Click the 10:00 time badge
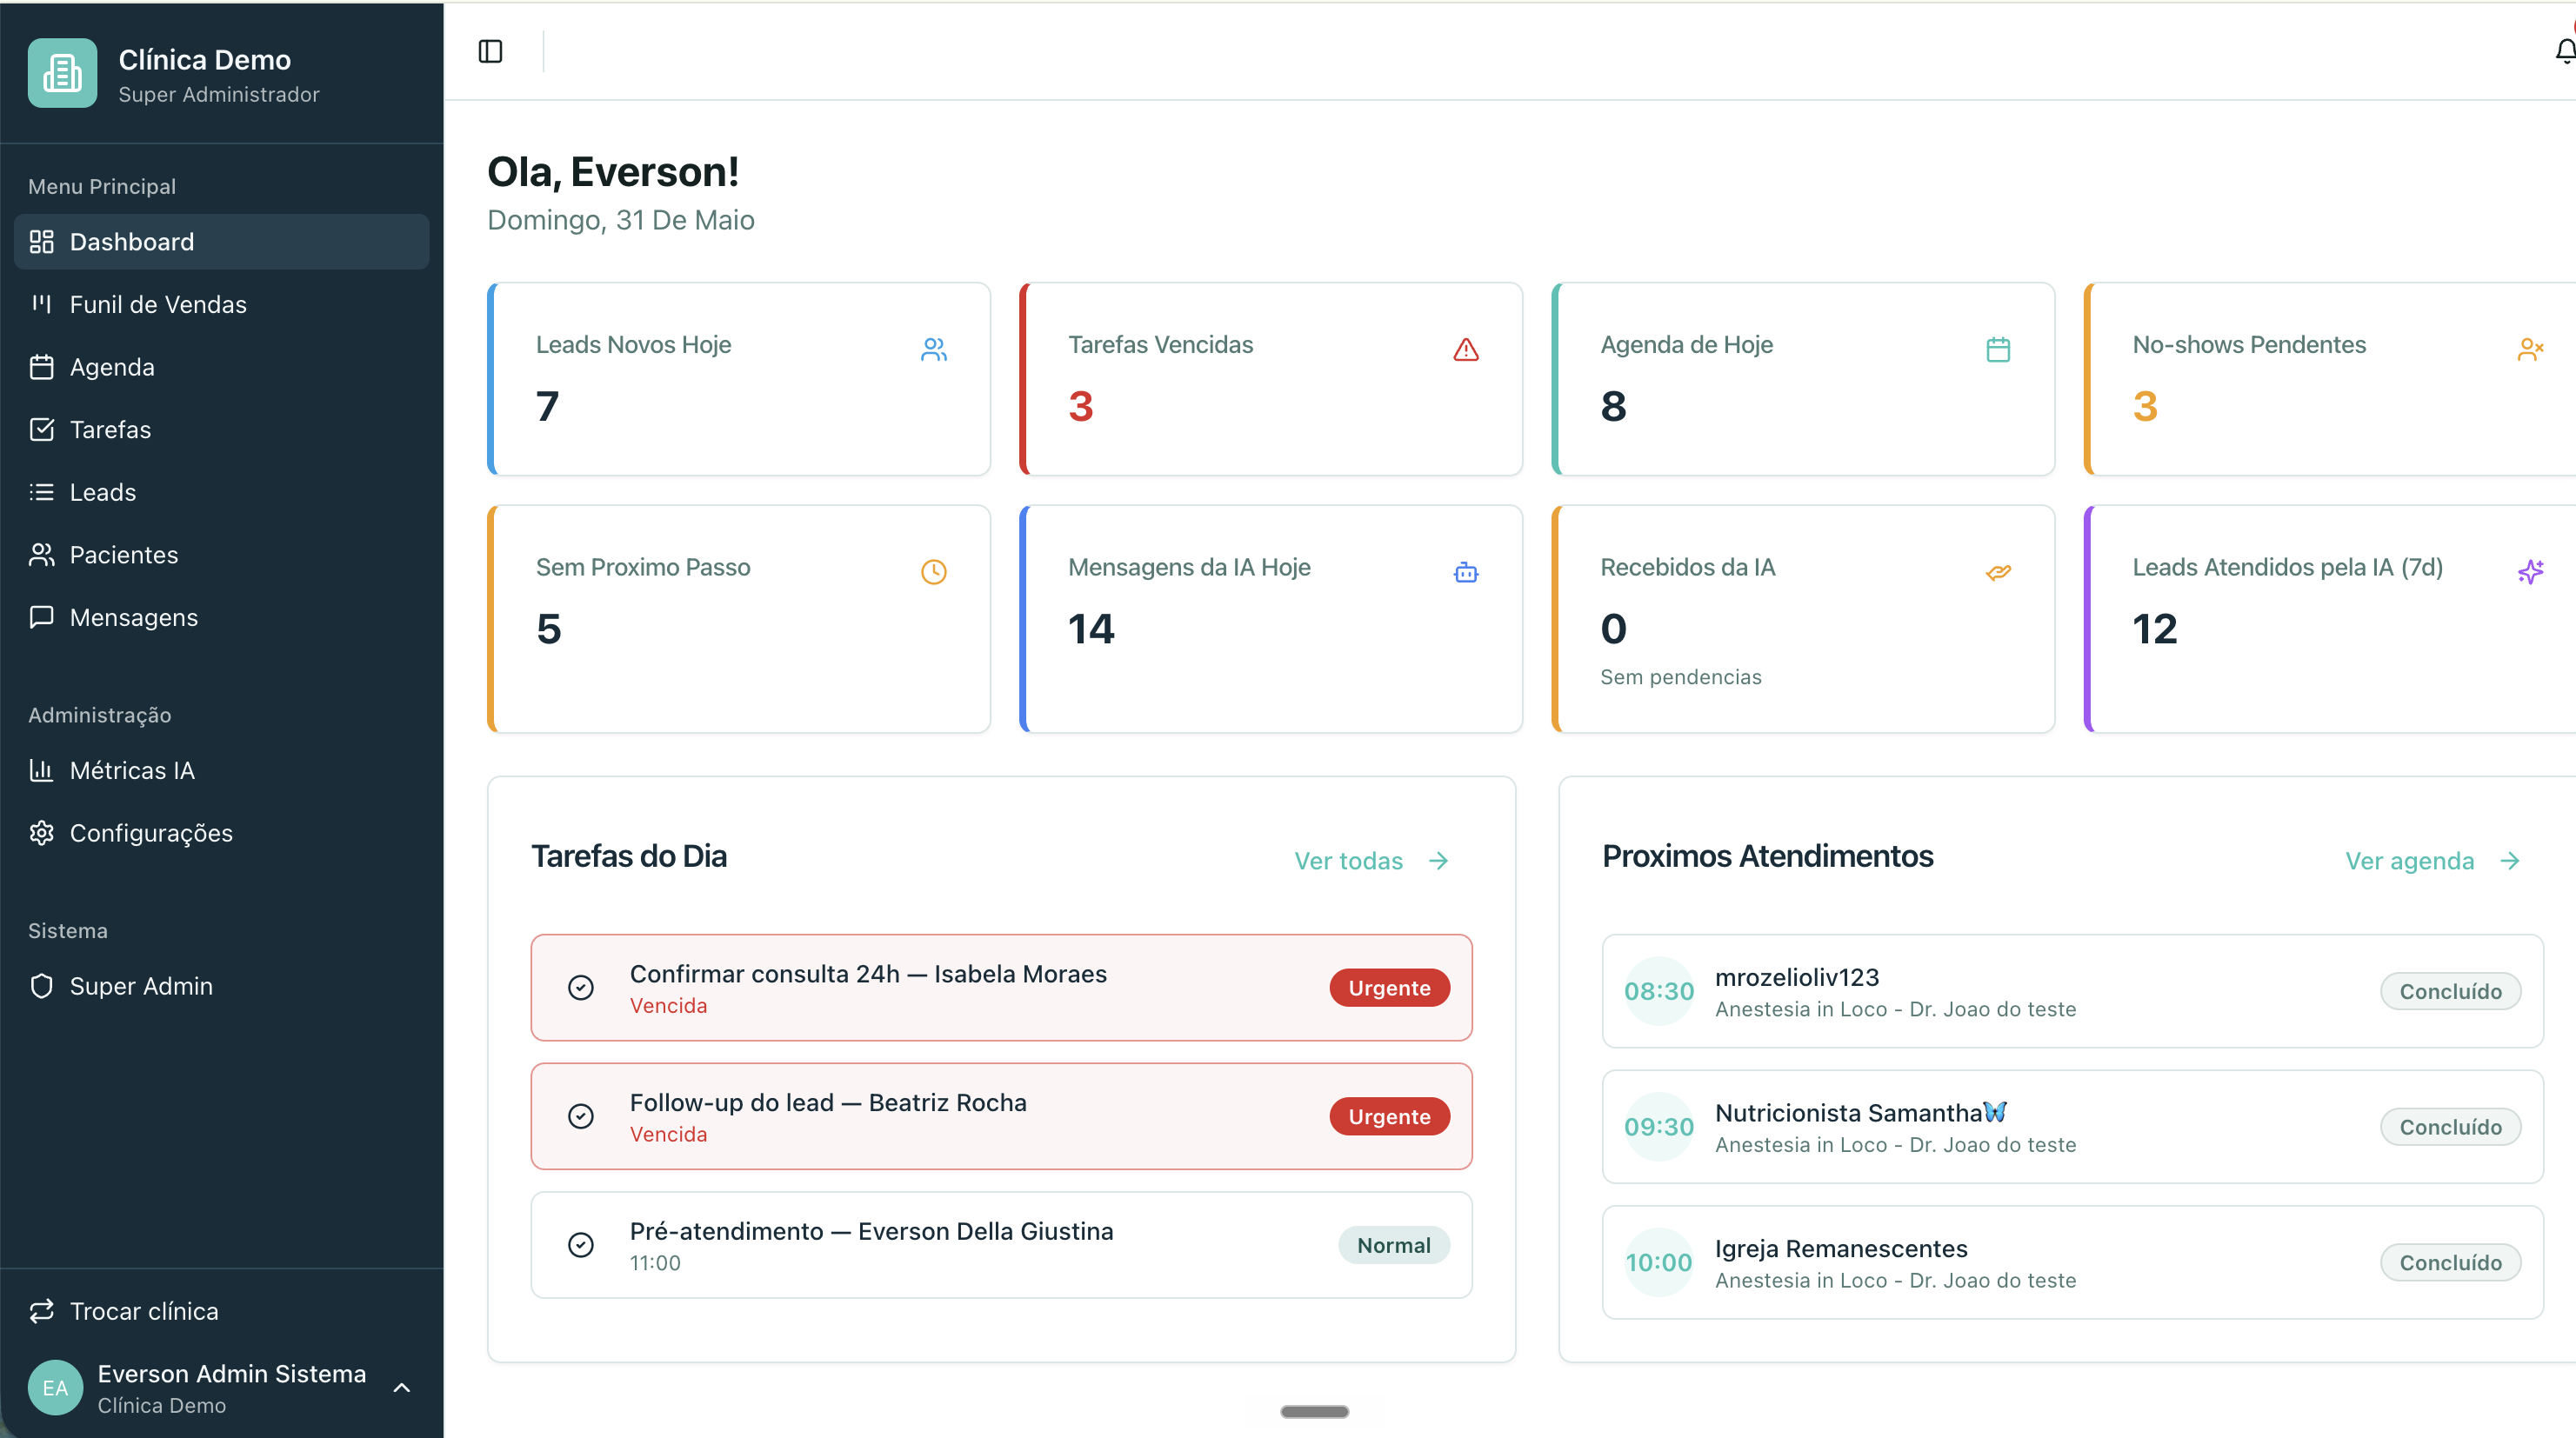This screenshot has width=2576, height=1438. 1659,1263
